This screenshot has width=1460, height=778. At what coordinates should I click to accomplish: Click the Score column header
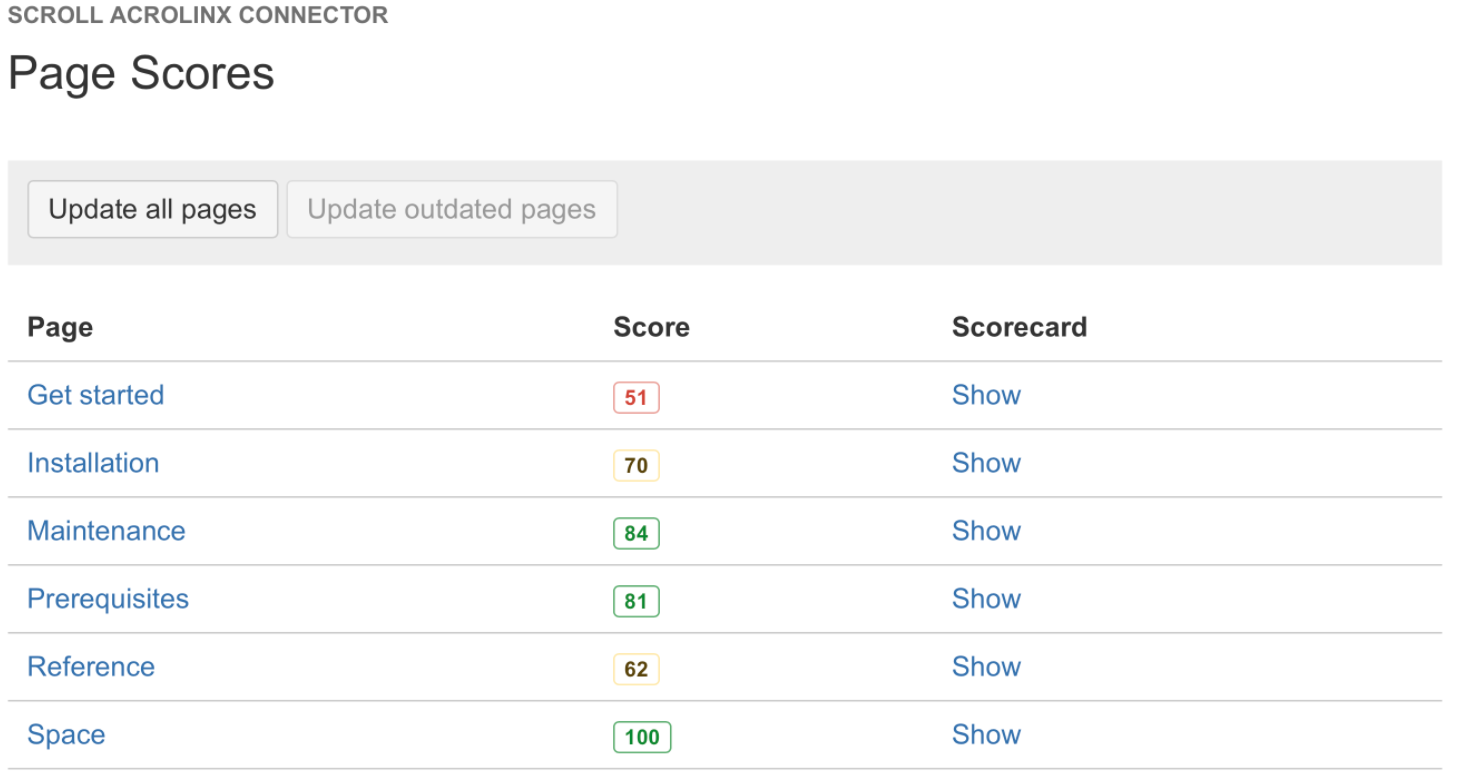pyautogui.click(x=651, y=327)
